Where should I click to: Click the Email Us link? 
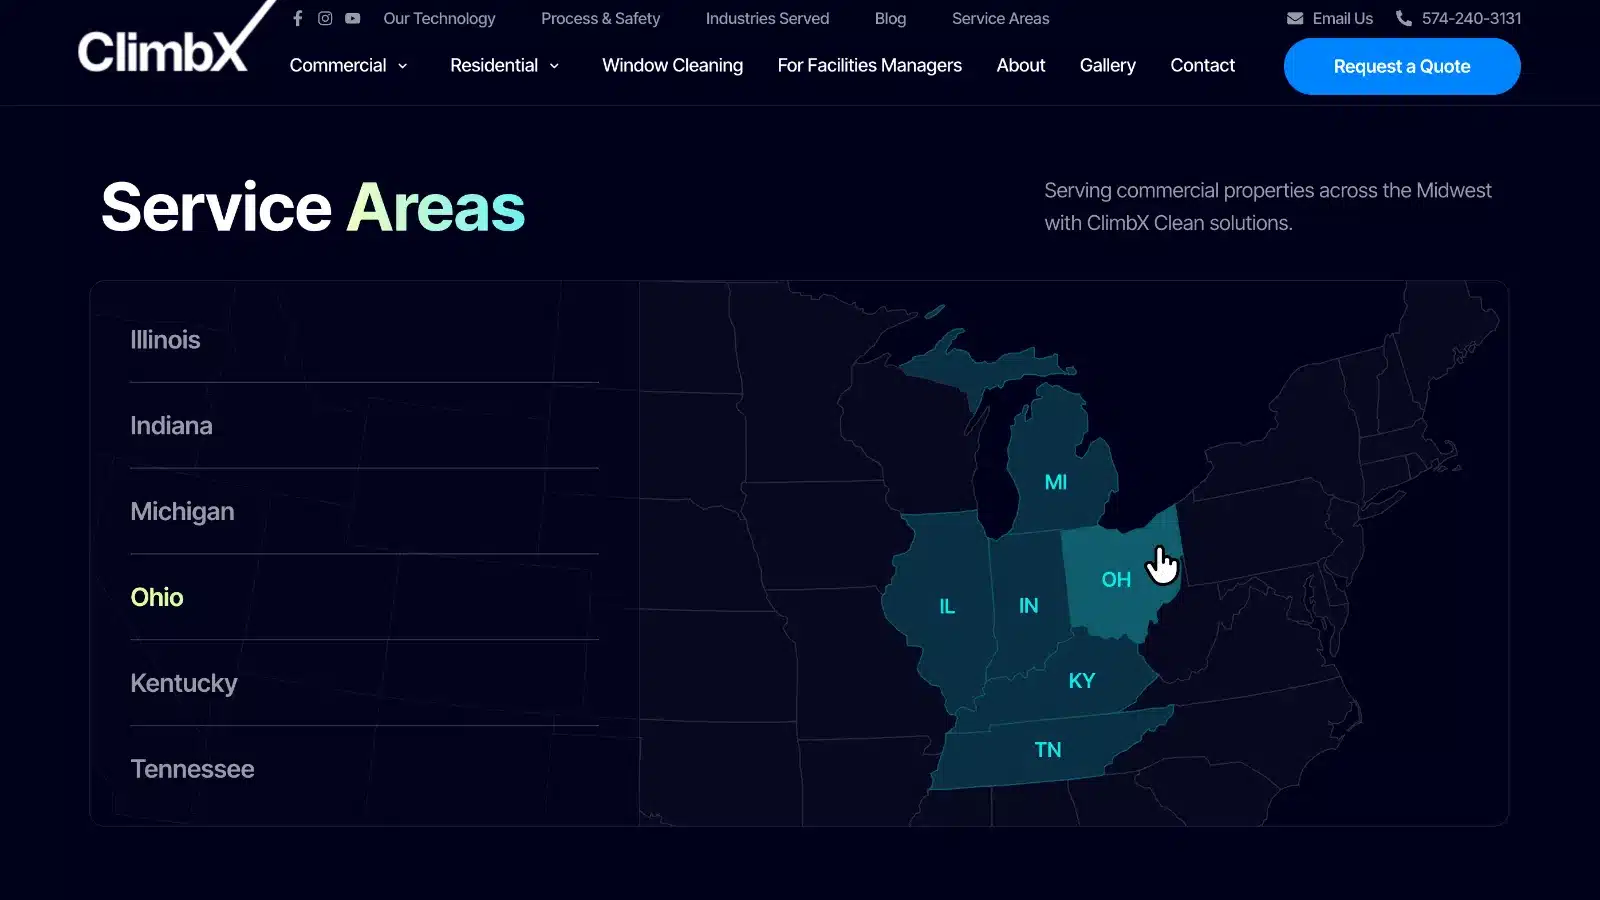tap(1343, 18)
